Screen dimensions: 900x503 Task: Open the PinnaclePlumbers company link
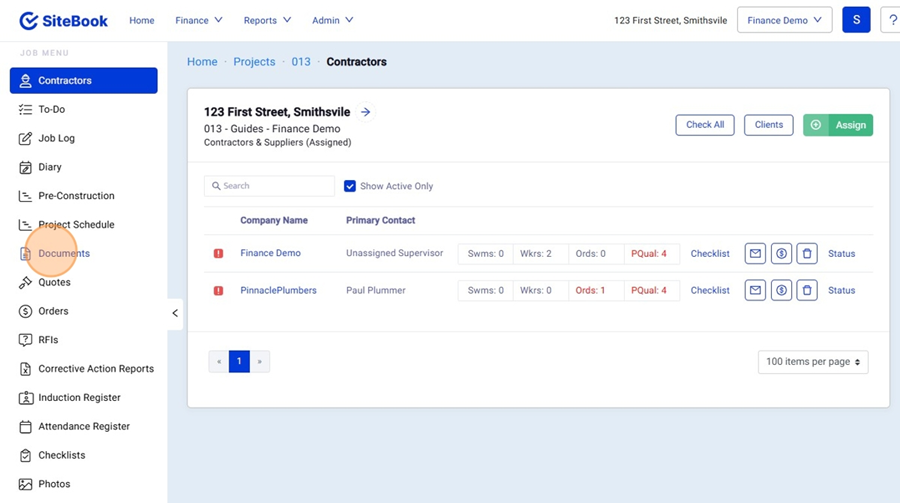278,291
